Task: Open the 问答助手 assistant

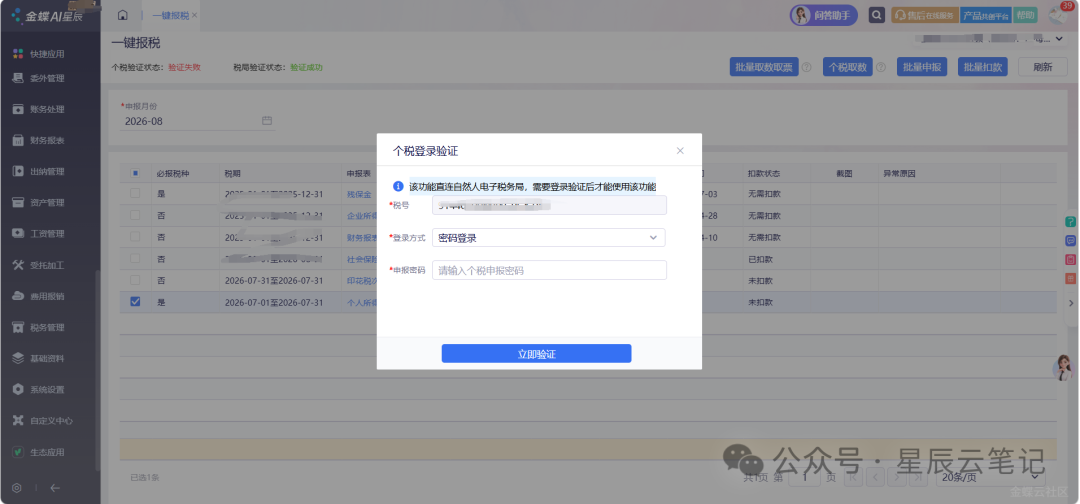Action: click(823, 15)
